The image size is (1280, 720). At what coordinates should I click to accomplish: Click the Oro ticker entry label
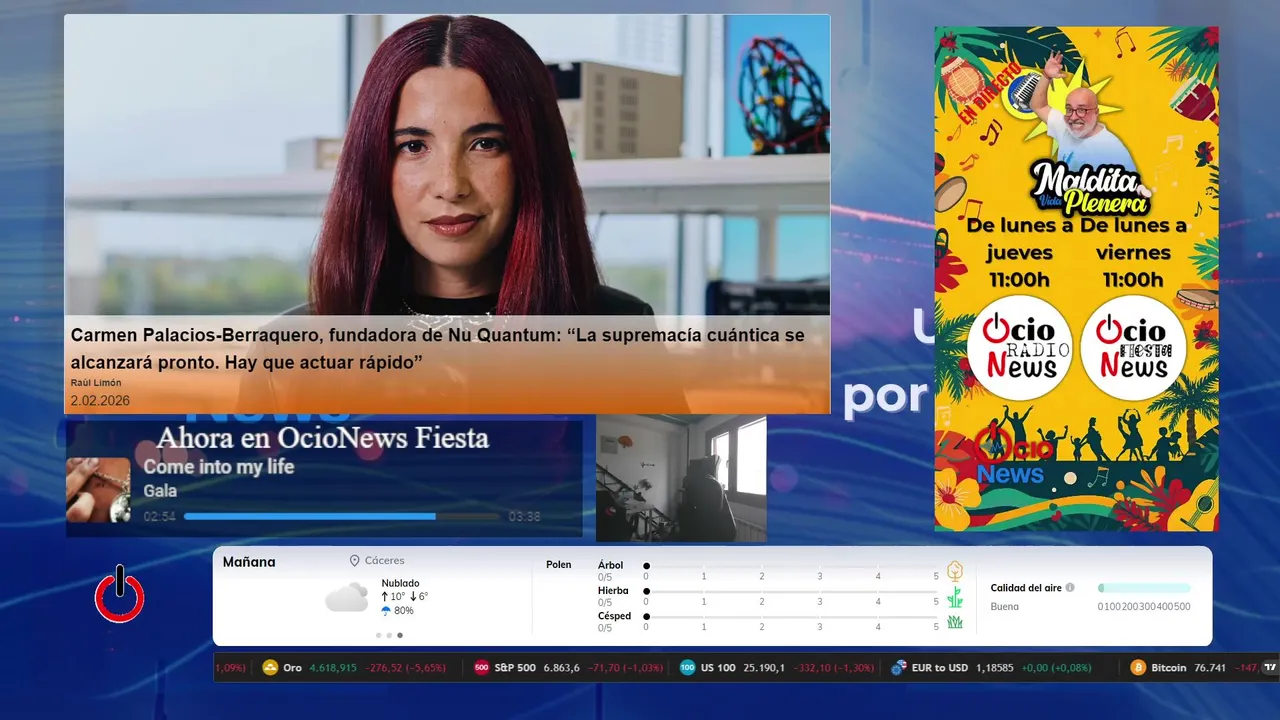292,667
